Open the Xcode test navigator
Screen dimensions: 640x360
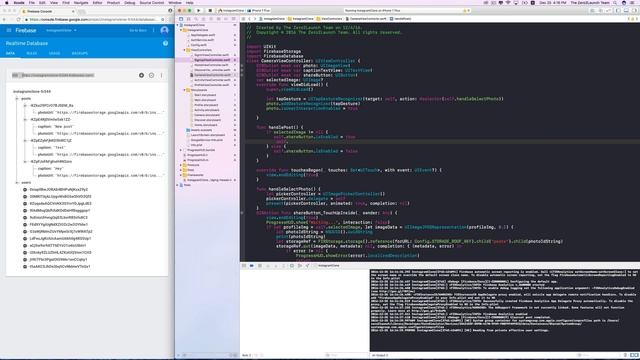click(211, 19)
